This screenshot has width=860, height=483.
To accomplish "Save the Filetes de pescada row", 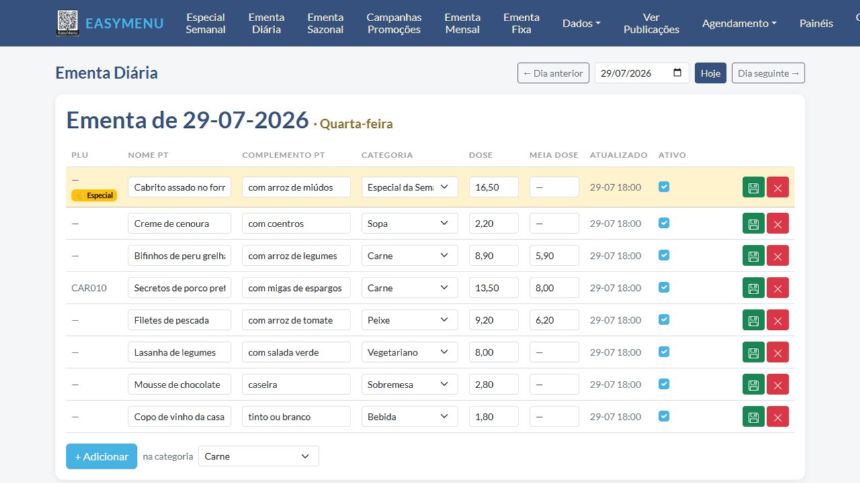I will click(x=753, y=320).
